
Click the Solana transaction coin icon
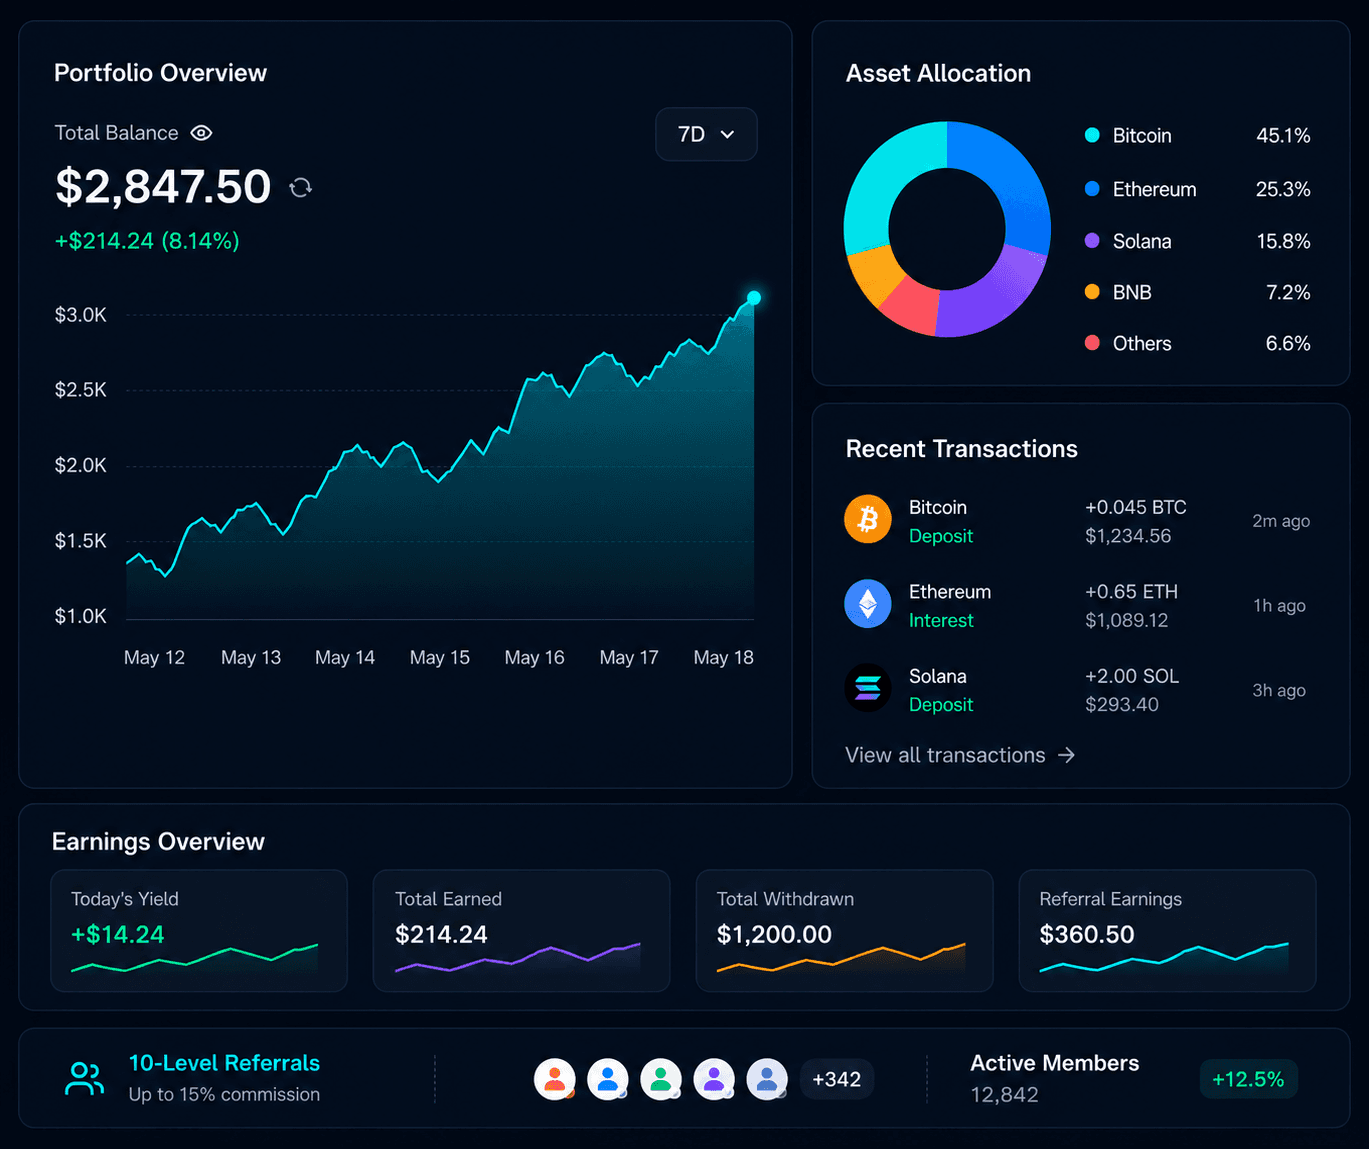(x=867, y=688)
